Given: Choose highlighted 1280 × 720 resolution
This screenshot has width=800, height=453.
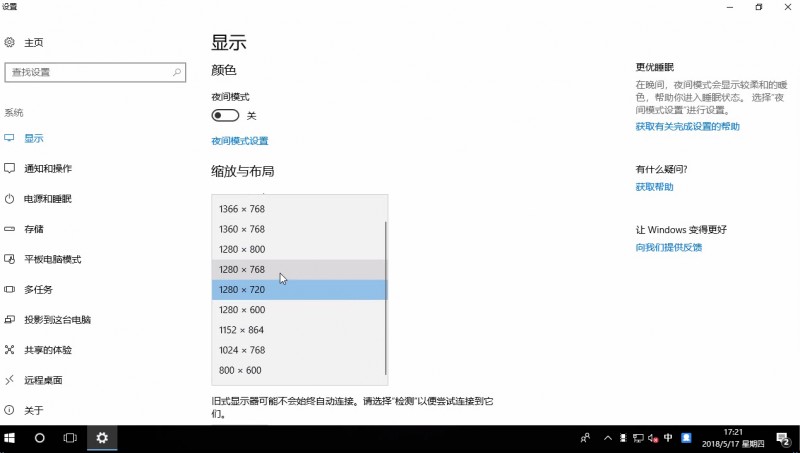Looking at the screenshot, I should [x=299, y=289].
